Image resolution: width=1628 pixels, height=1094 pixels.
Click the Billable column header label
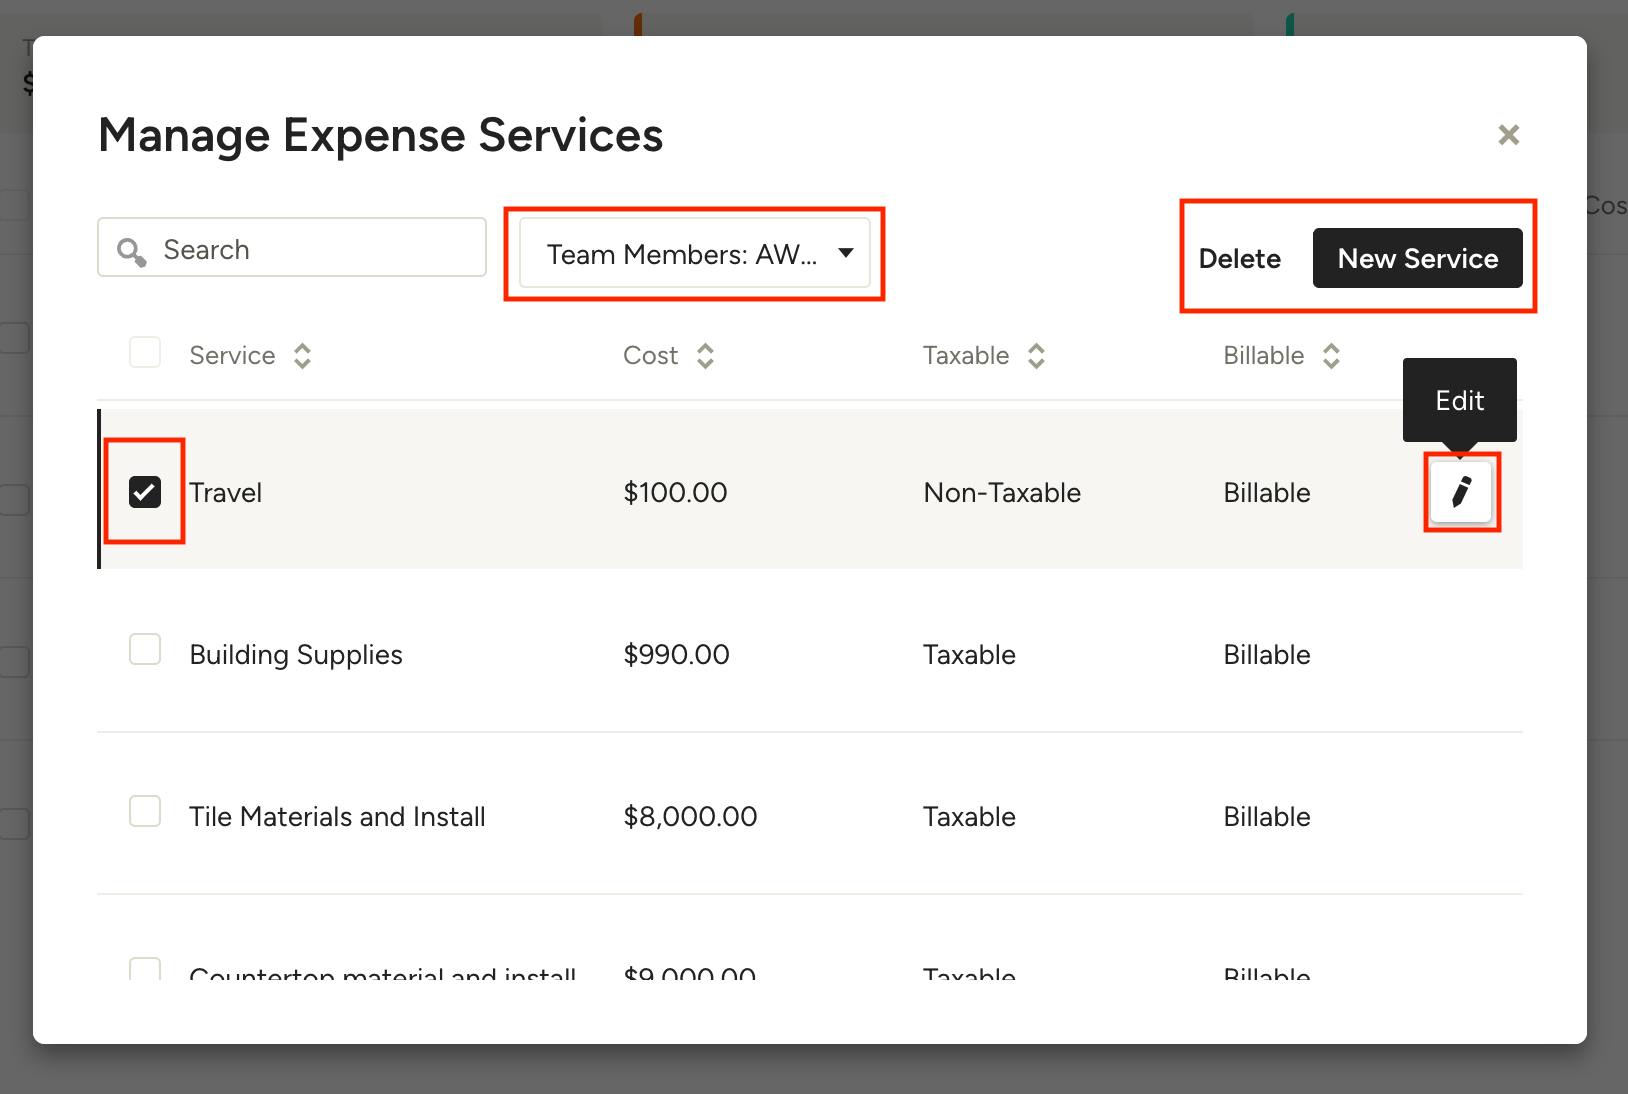pyautogui.click(x=1264, y=356)
